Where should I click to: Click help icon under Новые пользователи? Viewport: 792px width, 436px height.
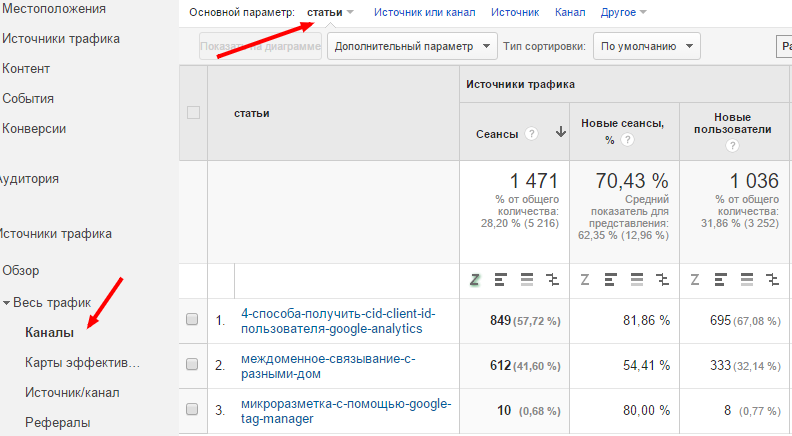[x=732, y=146]
